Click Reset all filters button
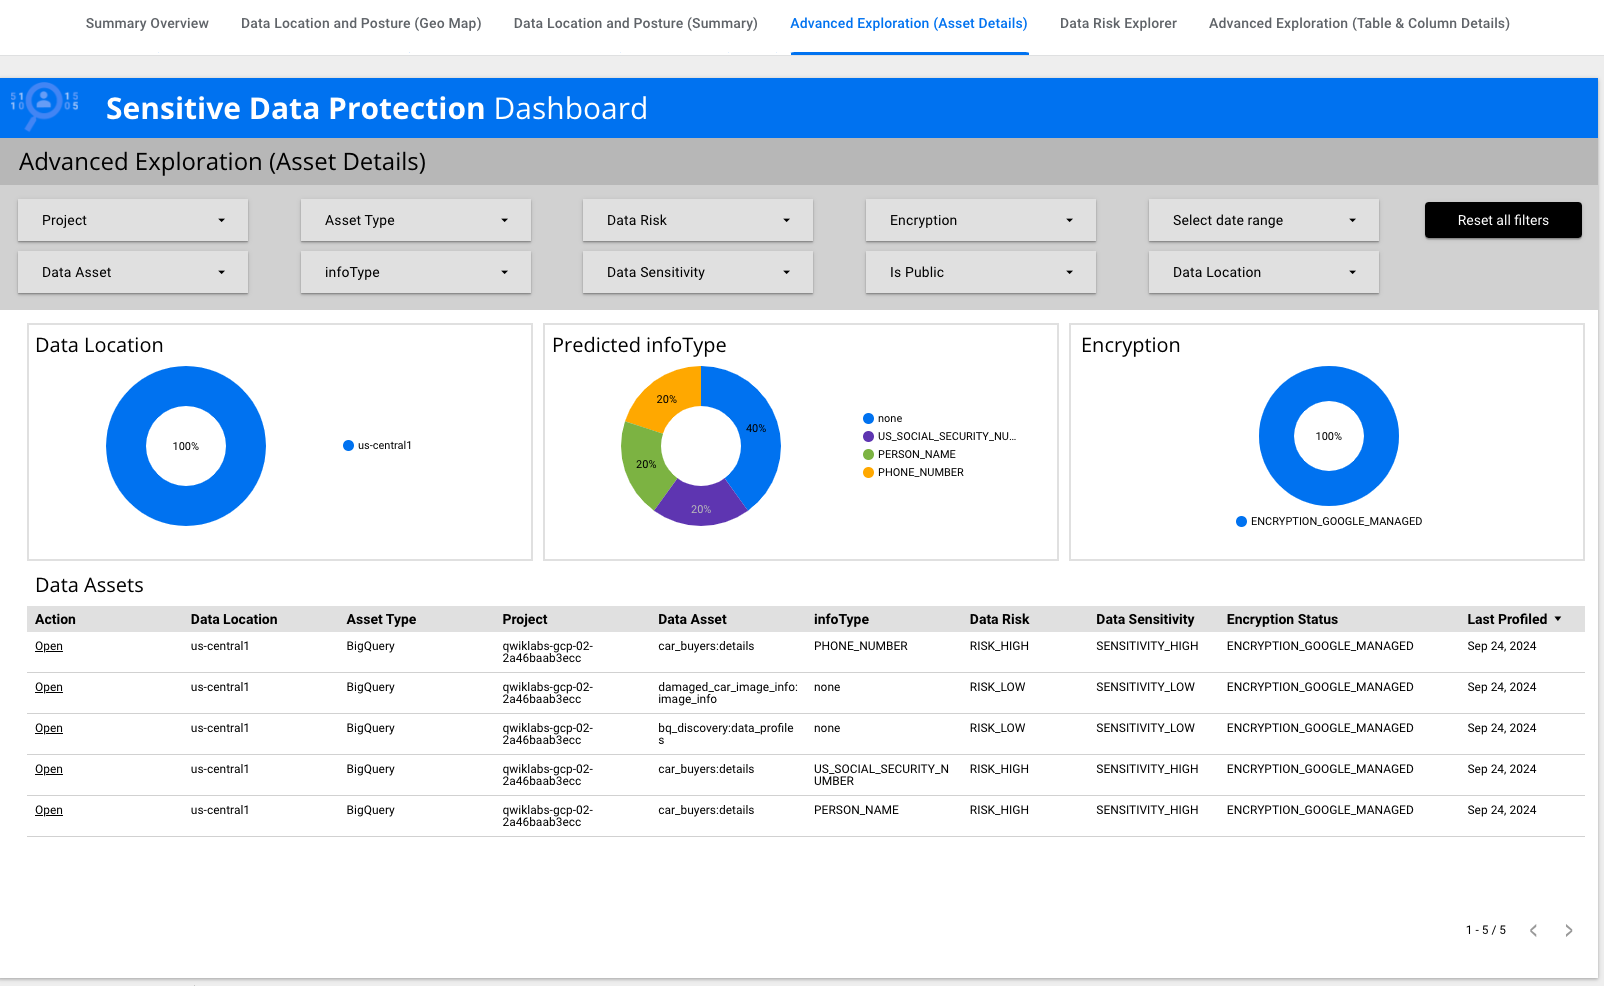This screenshot has height=986, width=1604. (x=1503, y=220)
